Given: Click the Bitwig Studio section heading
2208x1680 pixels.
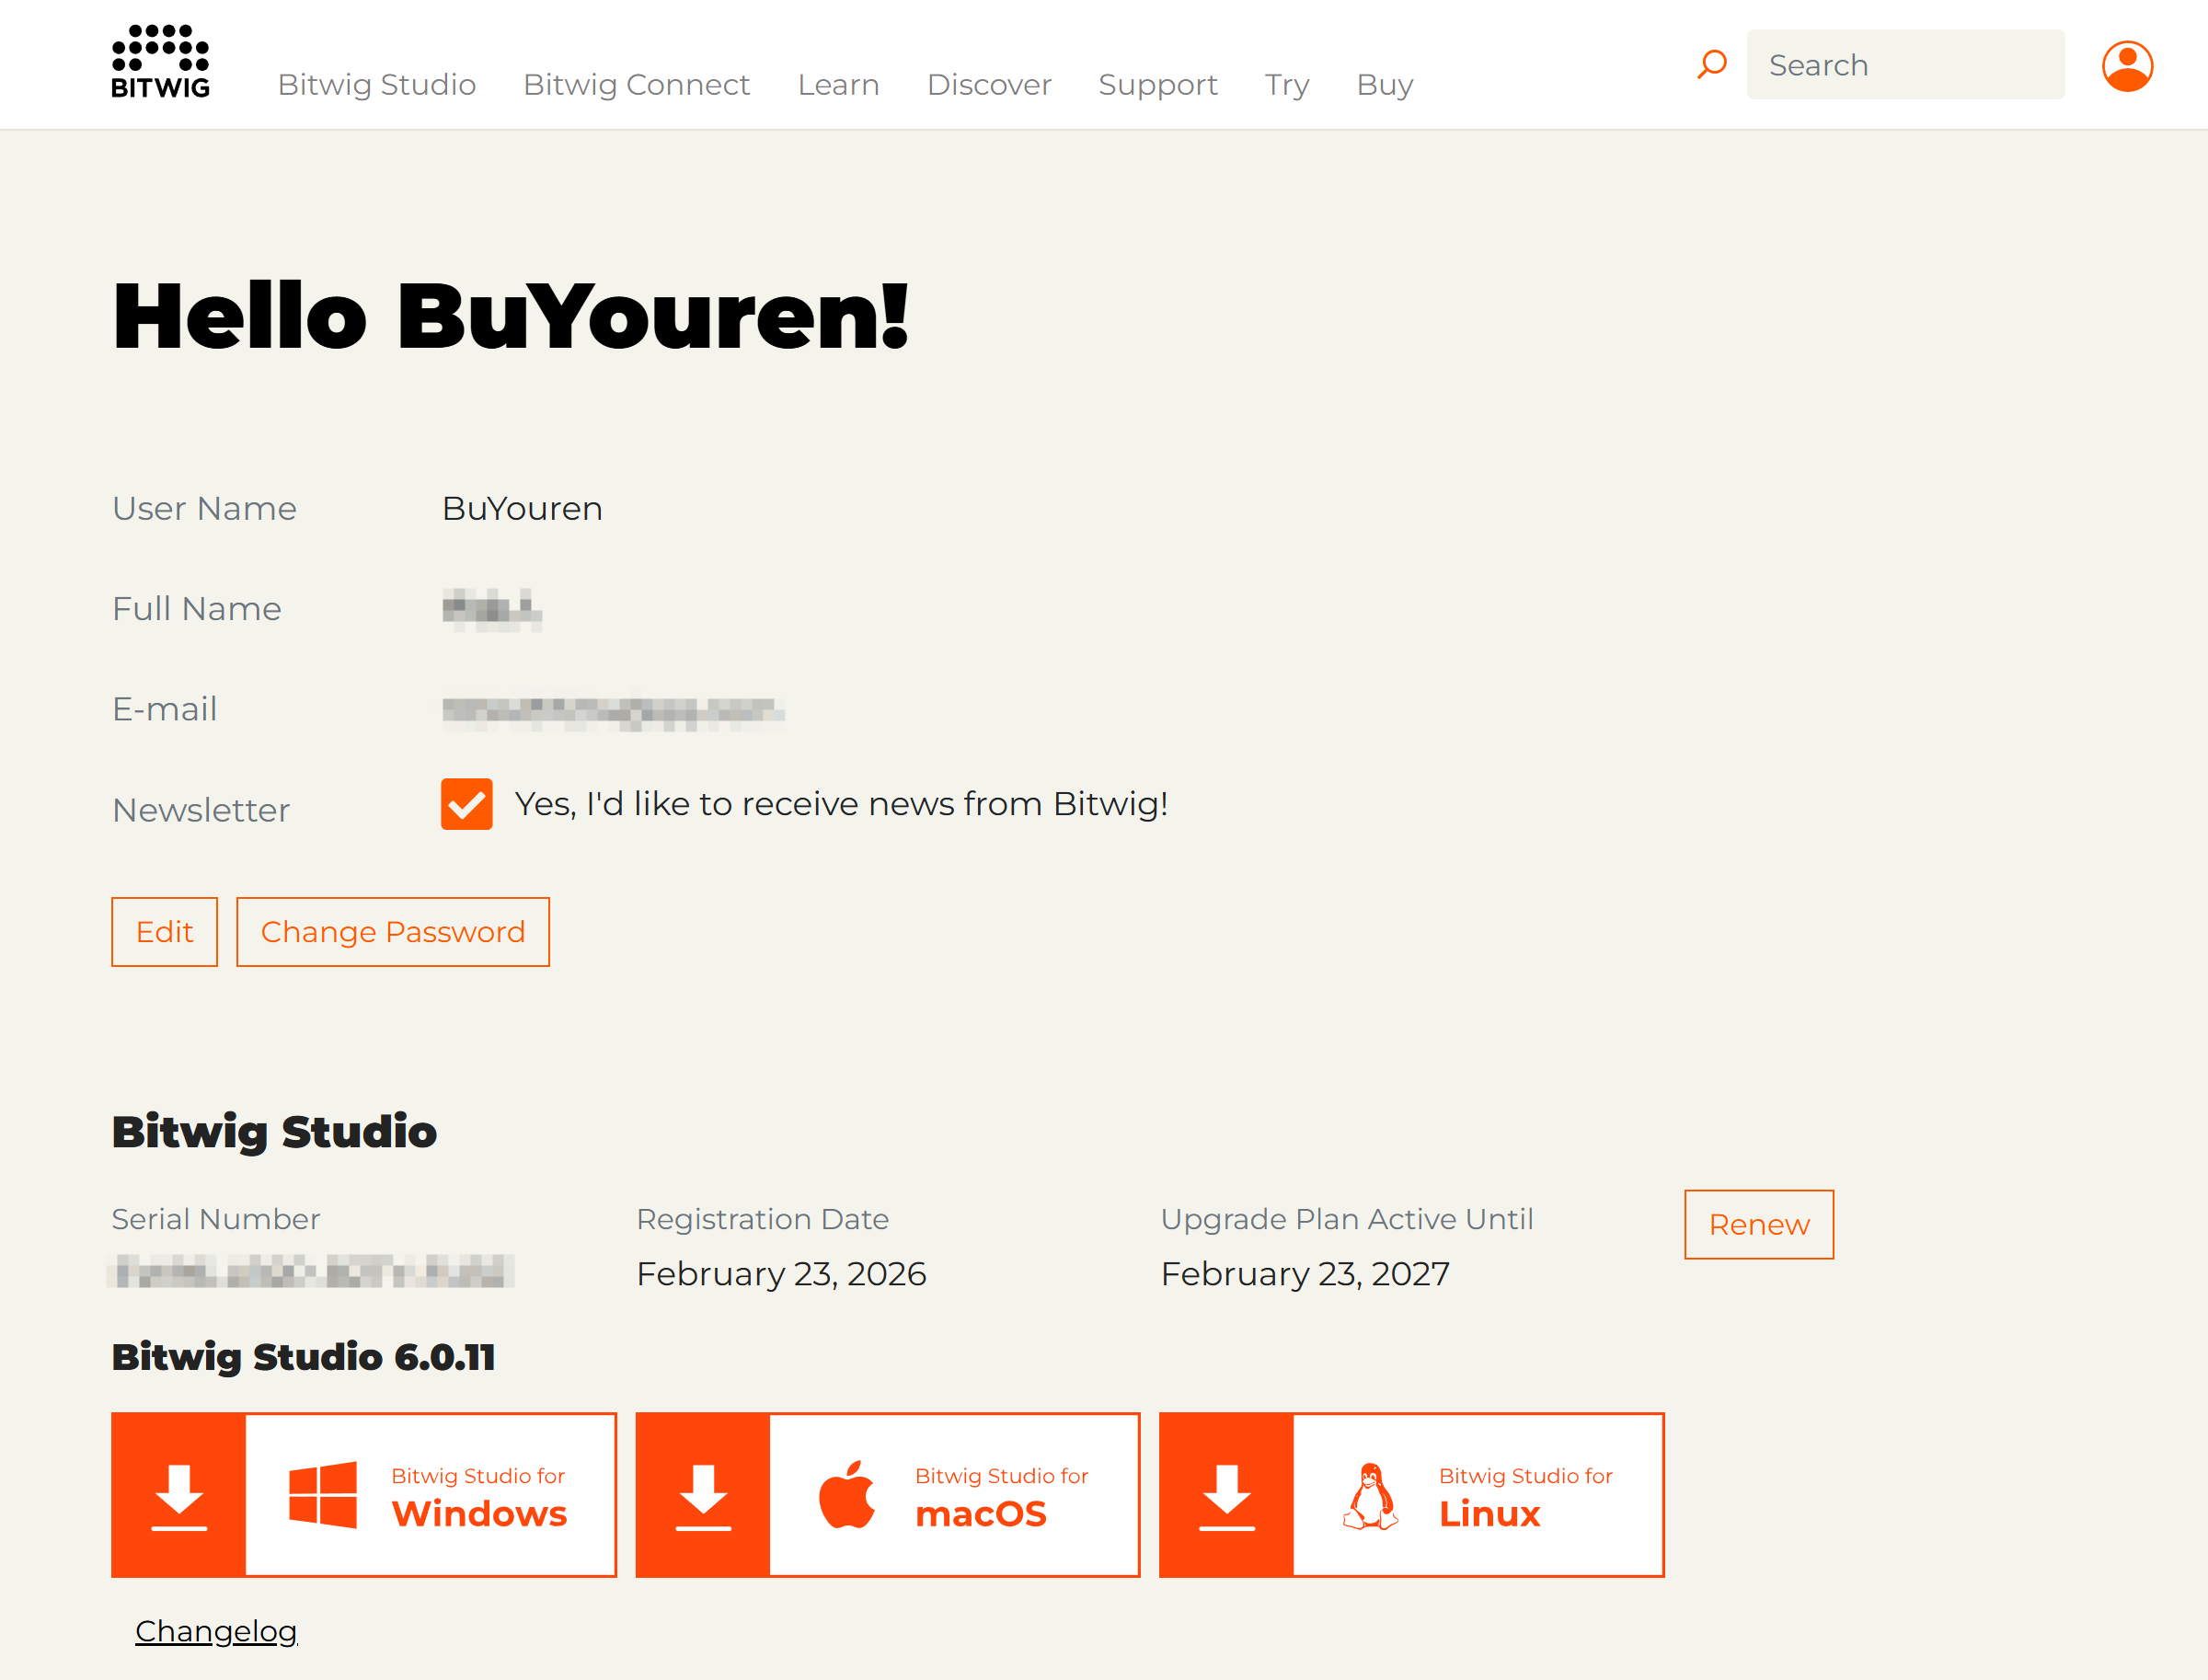Looking at the screenshot, I should 274,1132.
